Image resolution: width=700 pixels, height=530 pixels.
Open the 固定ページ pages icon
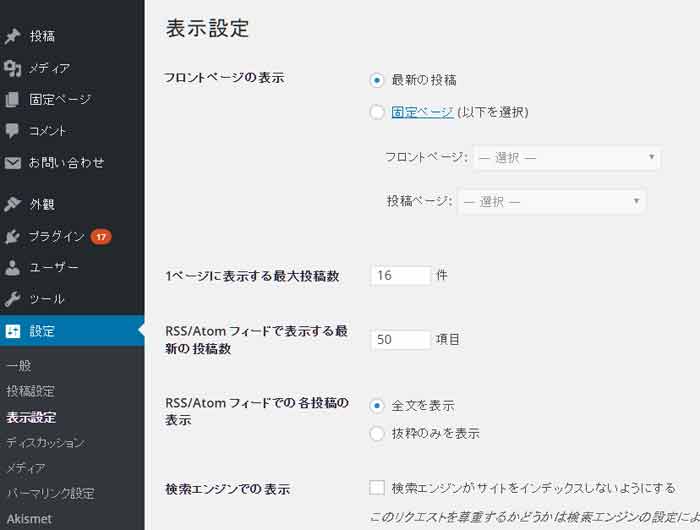pos(12,100)
